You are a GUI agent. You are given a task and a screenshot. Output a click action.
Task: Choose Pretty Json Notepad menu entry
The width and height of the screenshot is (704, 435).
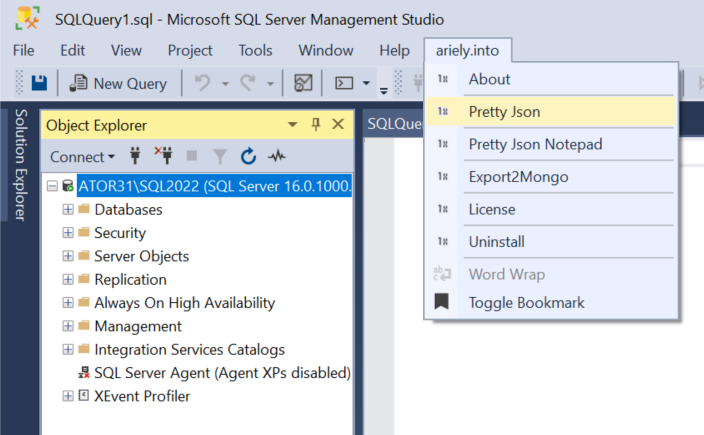coord(551,144)
